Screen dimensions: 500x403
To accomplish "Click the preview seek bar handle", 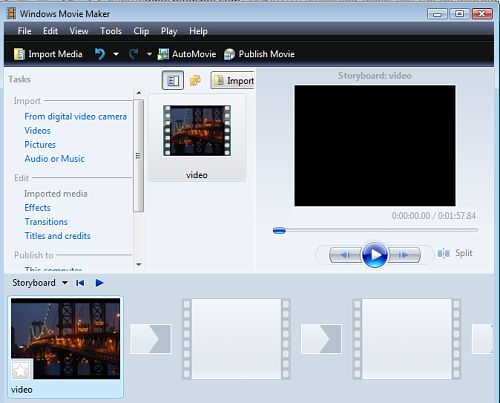I will tap(279, 230).
